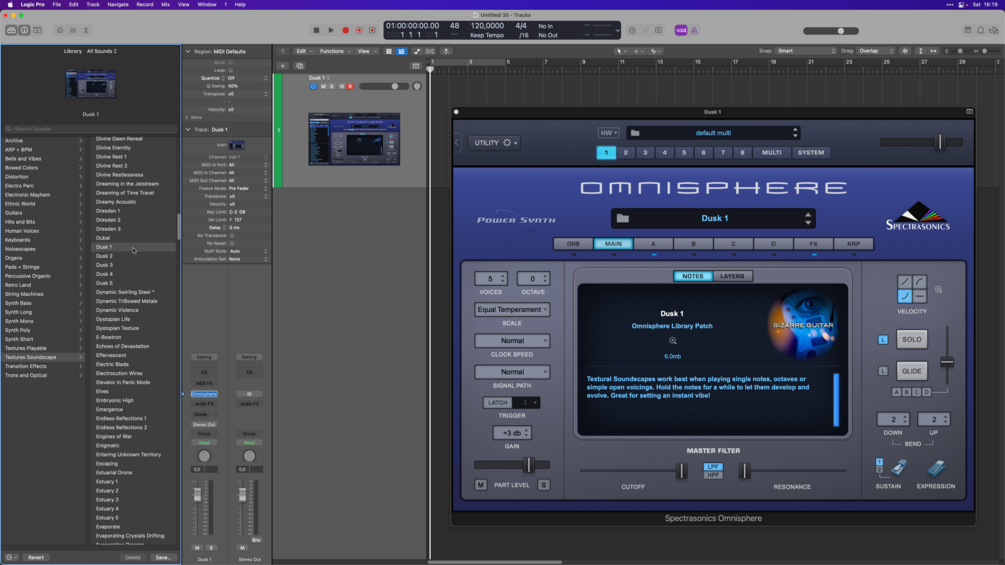The width and height of the screenshot is (1005, 565).
Task: Adjust Dusk 1 track volume slider
Action: [x=395, y=86]
